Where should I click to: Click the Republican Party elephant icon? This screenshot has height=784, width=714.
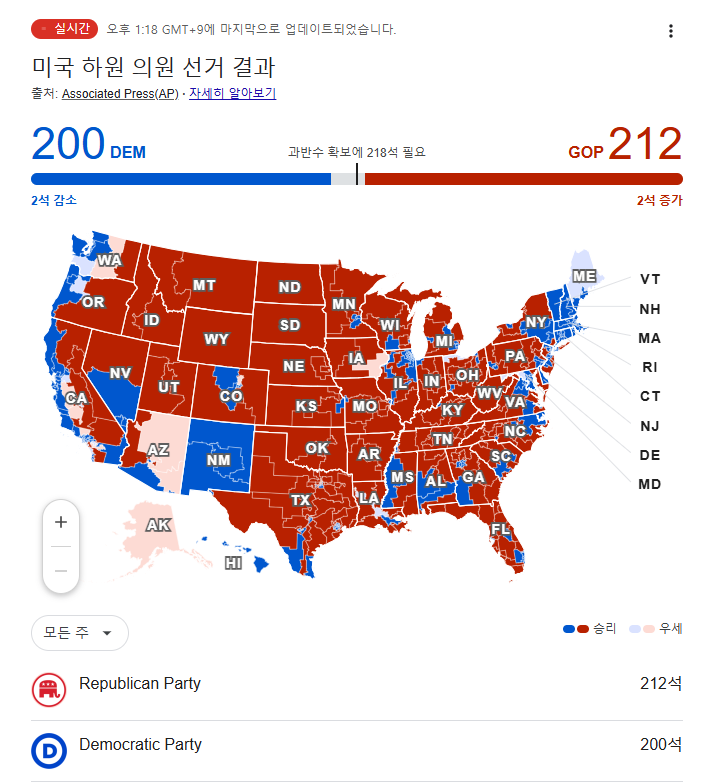[x=49, y=690]
